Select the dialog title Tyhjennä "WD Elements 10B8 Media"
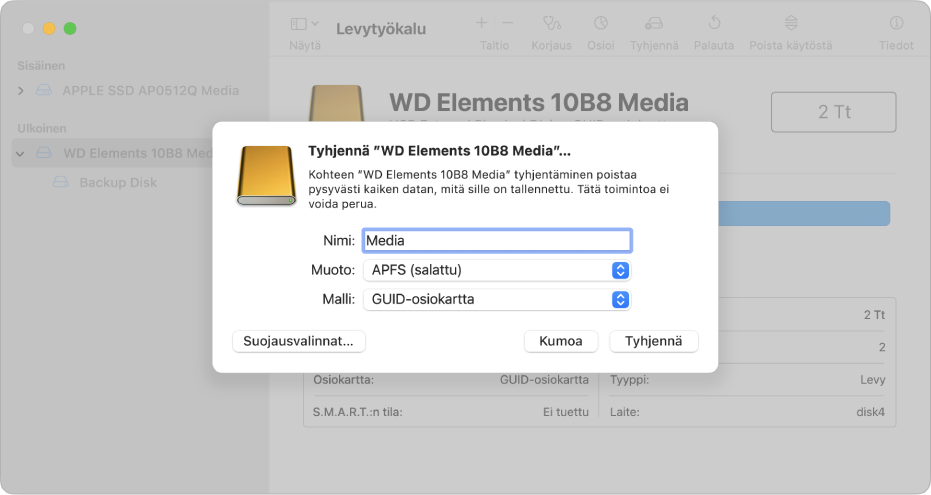Screen dimensions: 931x495 439,151
